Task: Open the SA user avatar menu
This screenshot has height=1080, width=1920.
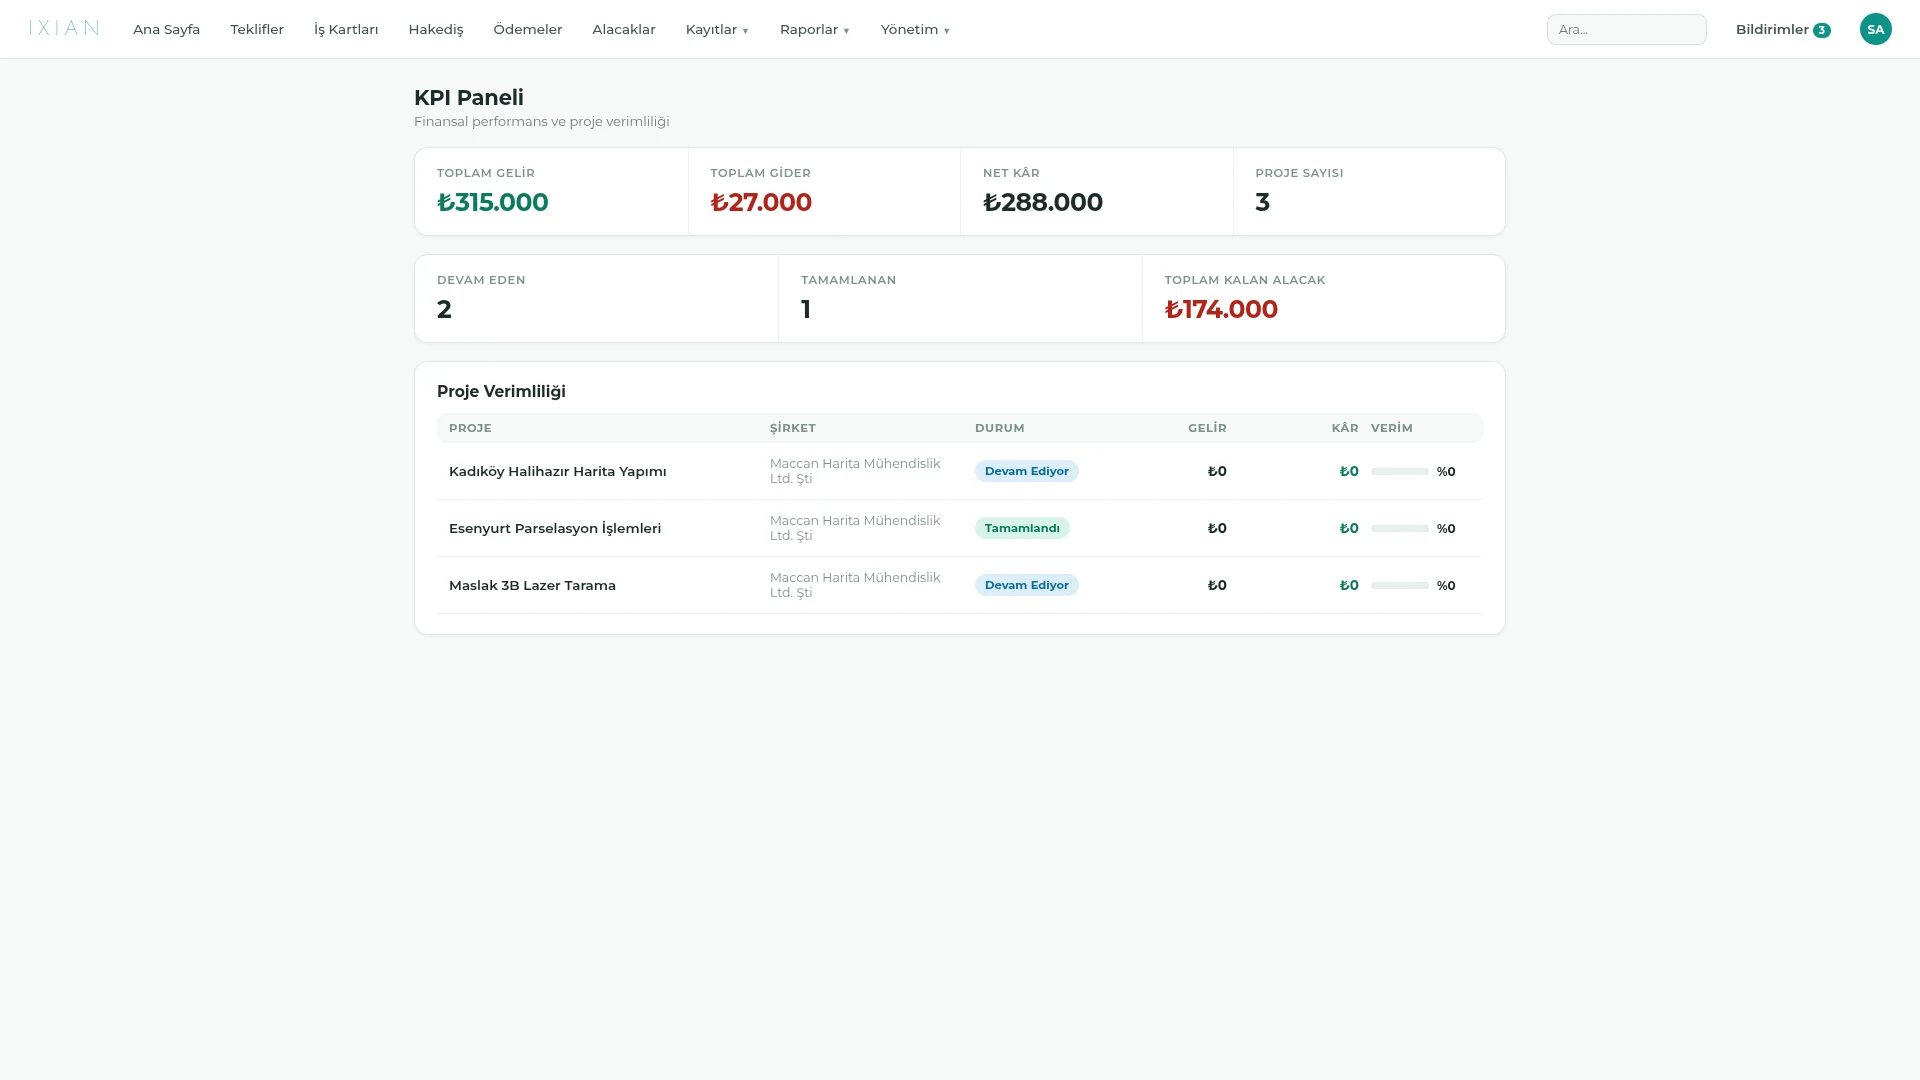Action: click(1875, 29)
